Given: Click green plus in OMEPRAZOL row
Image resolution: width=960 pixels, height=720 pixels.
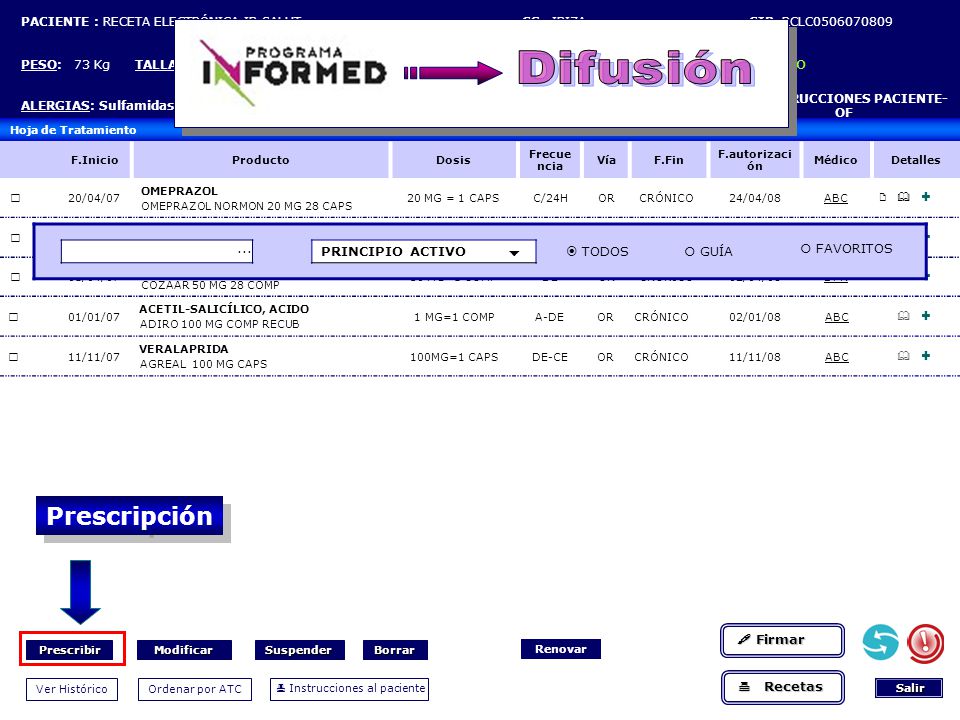Looking at the screenshot, I should (x=926, y=197).
